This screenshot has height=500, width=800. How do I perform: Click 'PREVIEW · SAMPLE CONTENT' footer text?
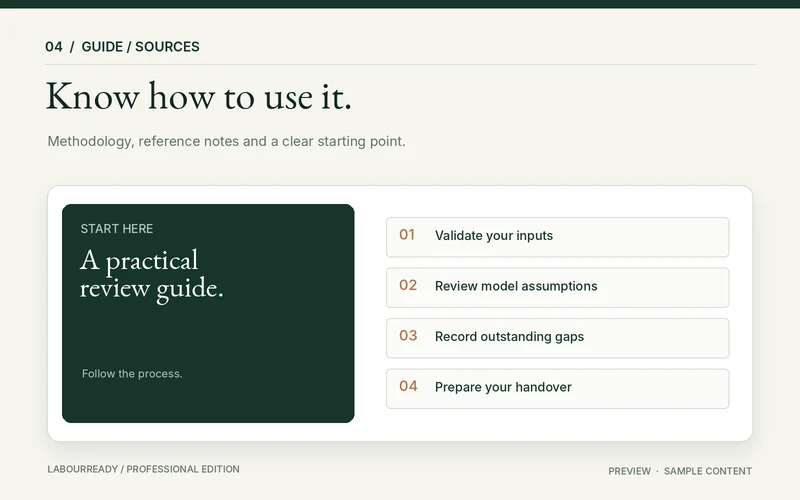coord(680,471)
